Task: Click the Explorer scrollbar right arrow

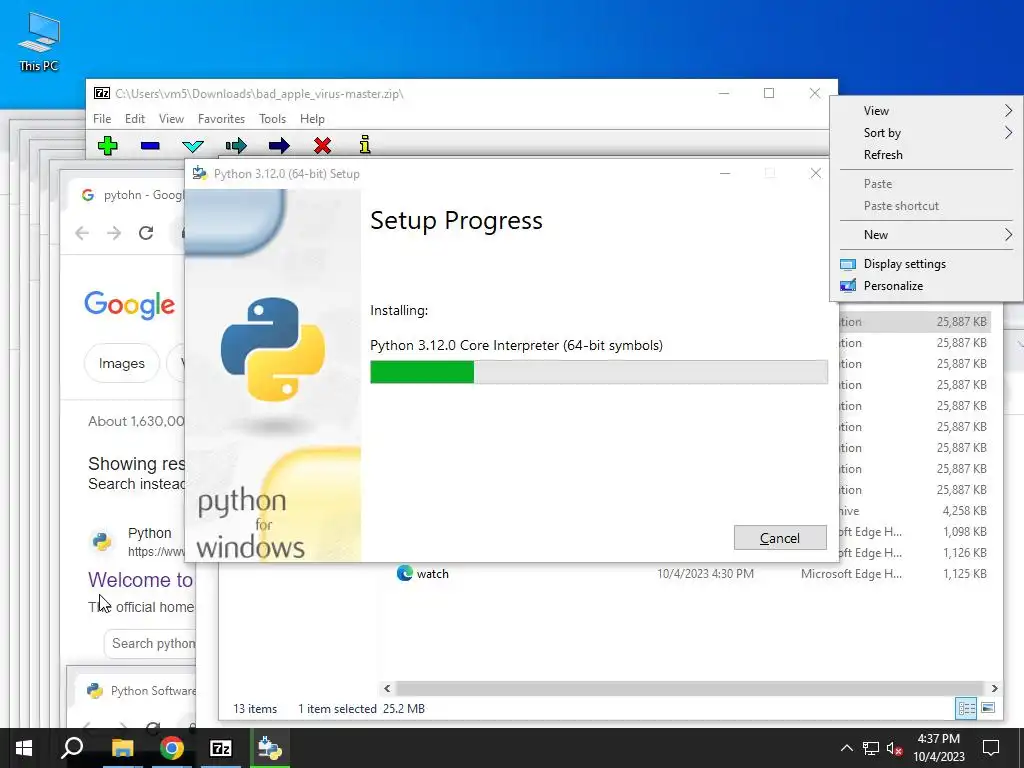Action: pos(994,688)
